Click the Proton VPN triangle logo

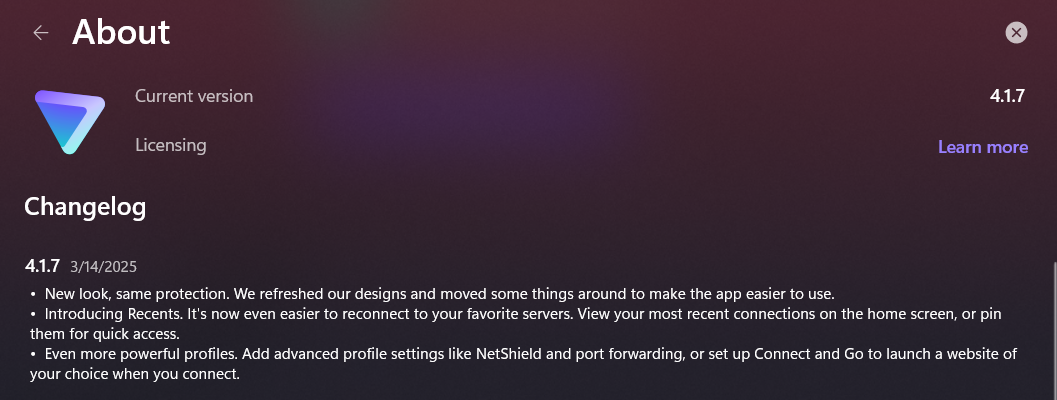[70, 121]
